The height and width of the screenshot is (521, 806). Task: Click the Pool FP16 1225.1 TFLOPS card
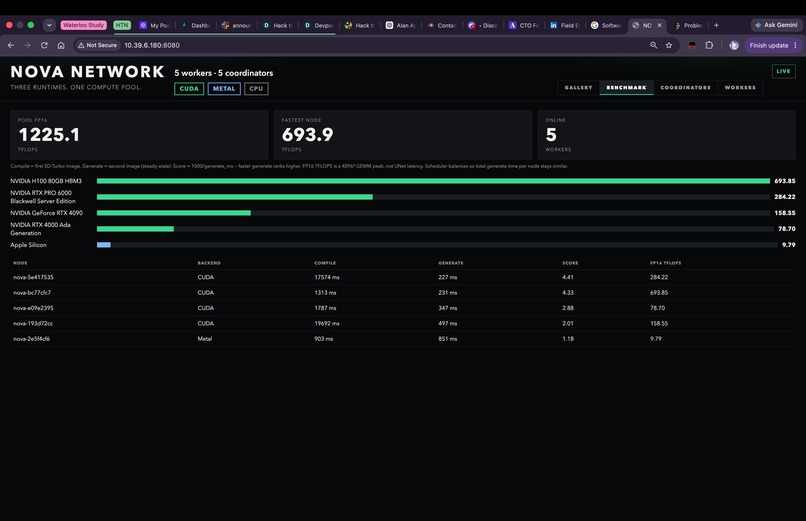tap(139, 135)
